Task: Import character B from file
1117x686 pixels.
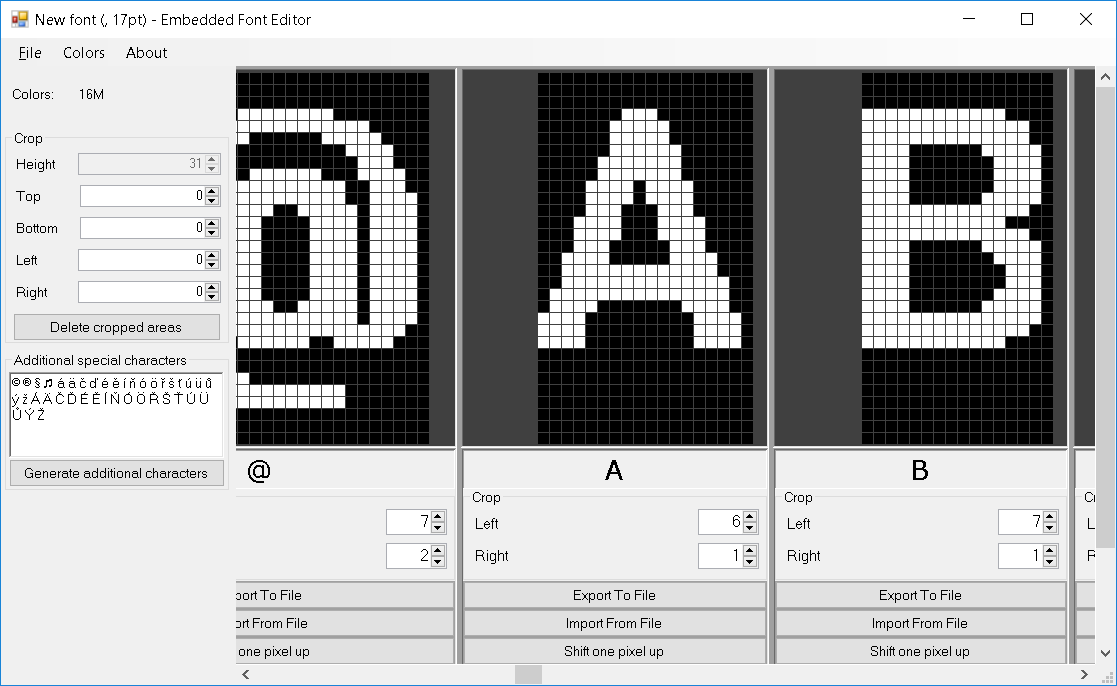Action: tap(919, 623)
